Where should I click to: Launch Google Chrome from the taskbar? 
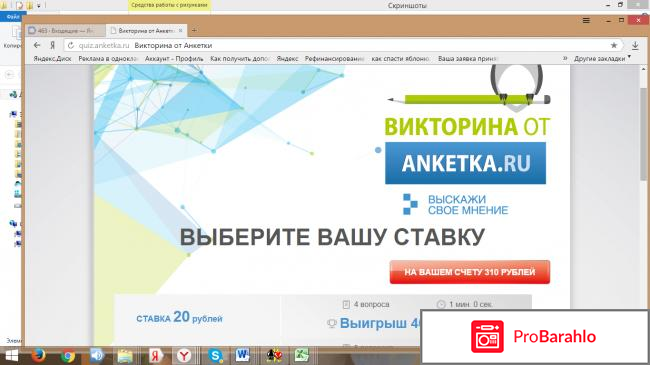[x=68, y=356]
